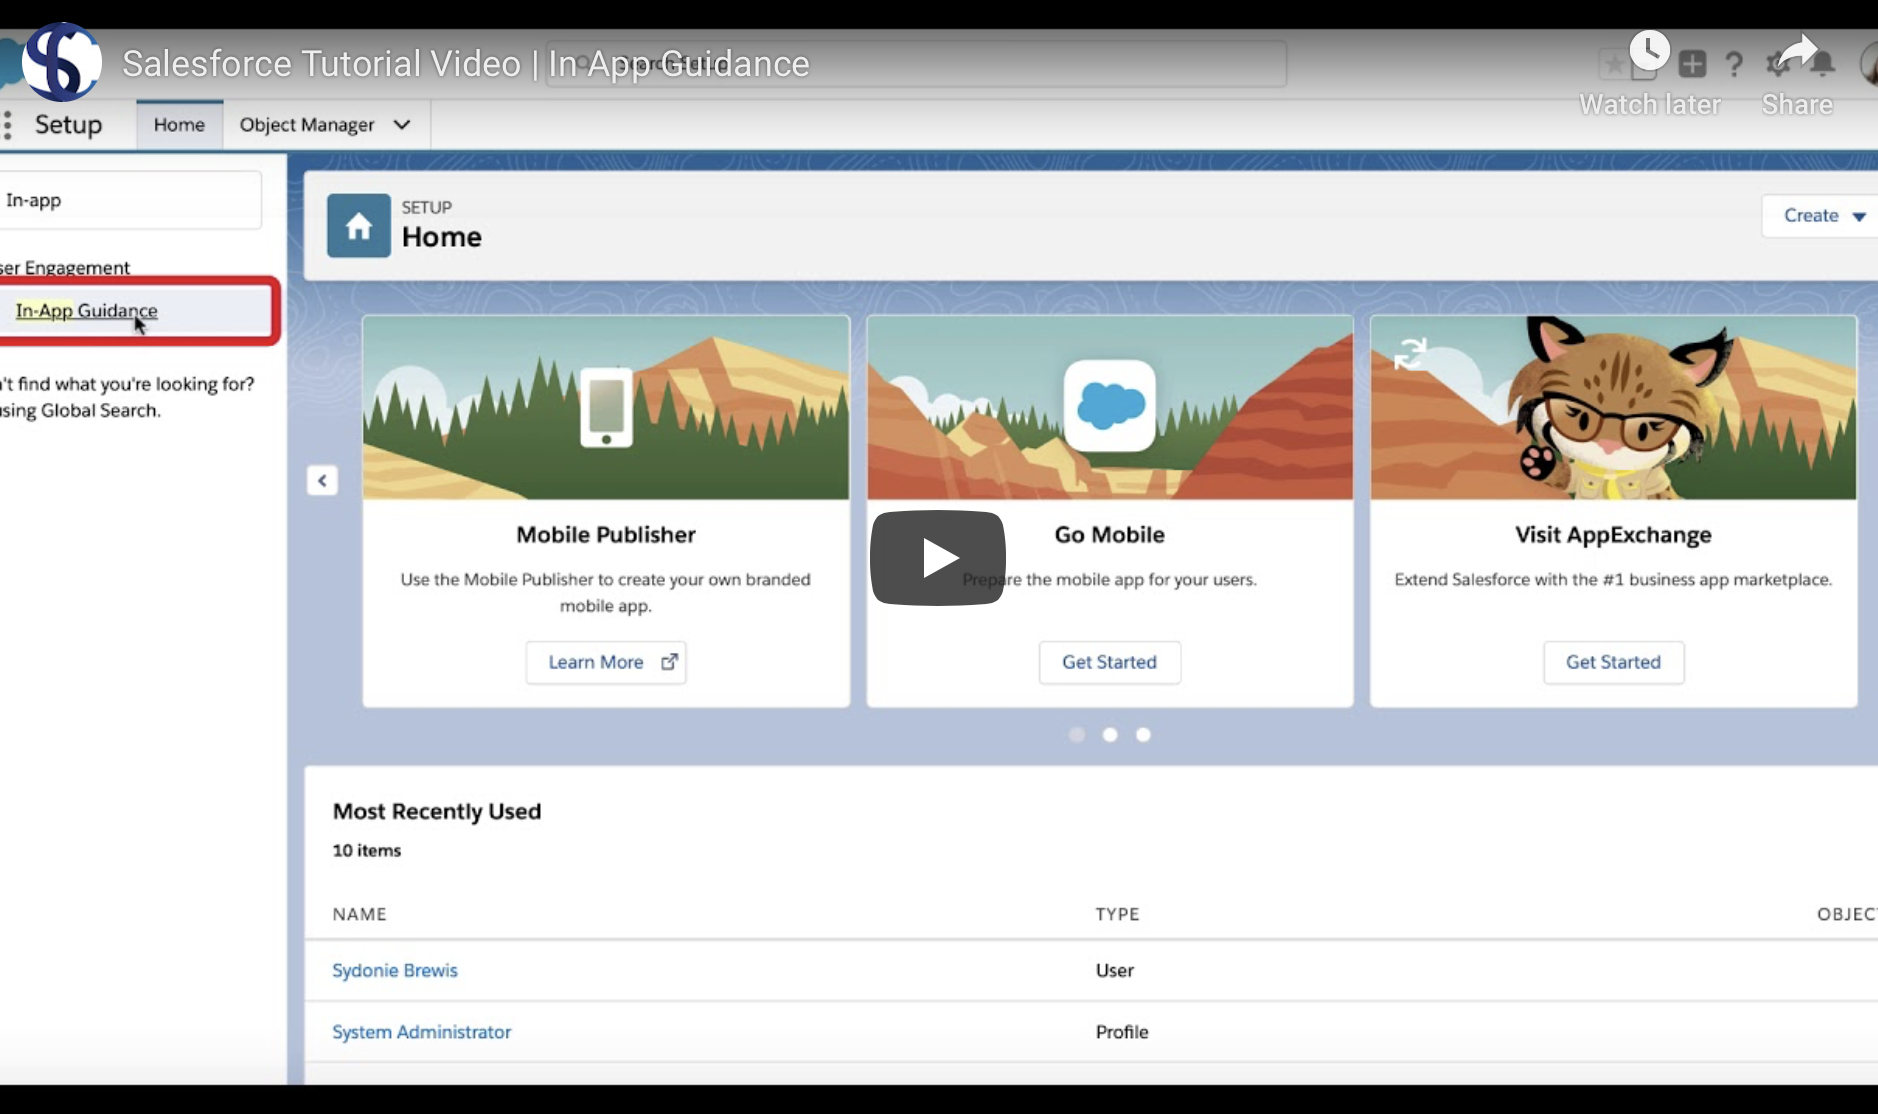This screenshot has width=1878, height=1114.
Task: Open In-App Guidance in the sidebar
Action: (86, 311)
